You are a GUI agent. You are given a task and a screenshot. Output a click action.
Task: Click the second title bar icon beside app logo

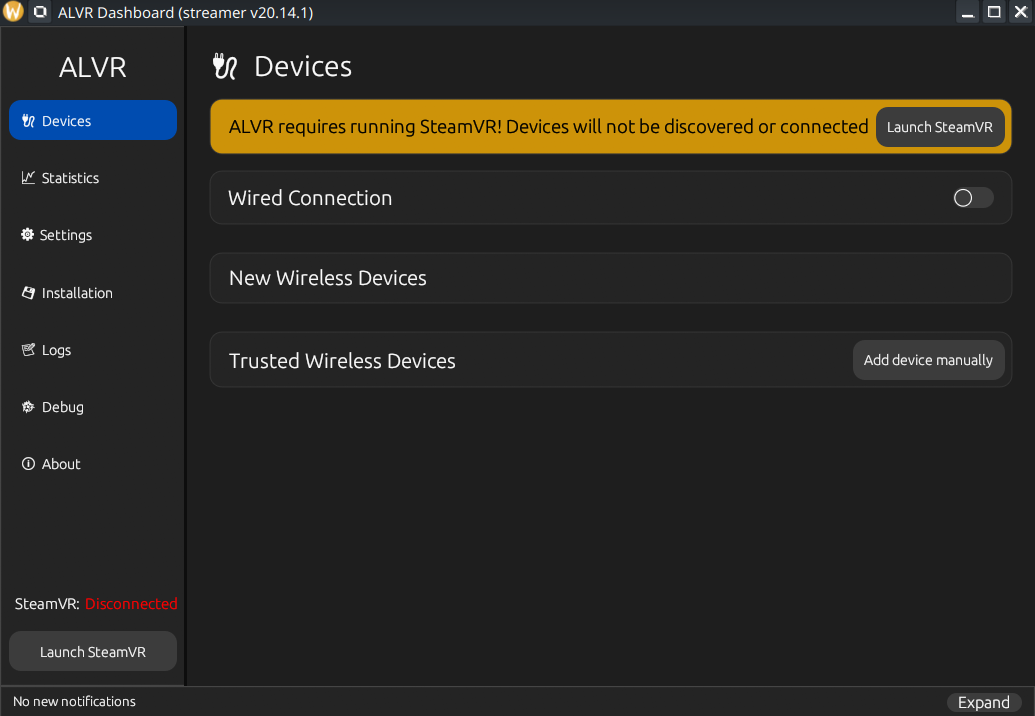40,12
